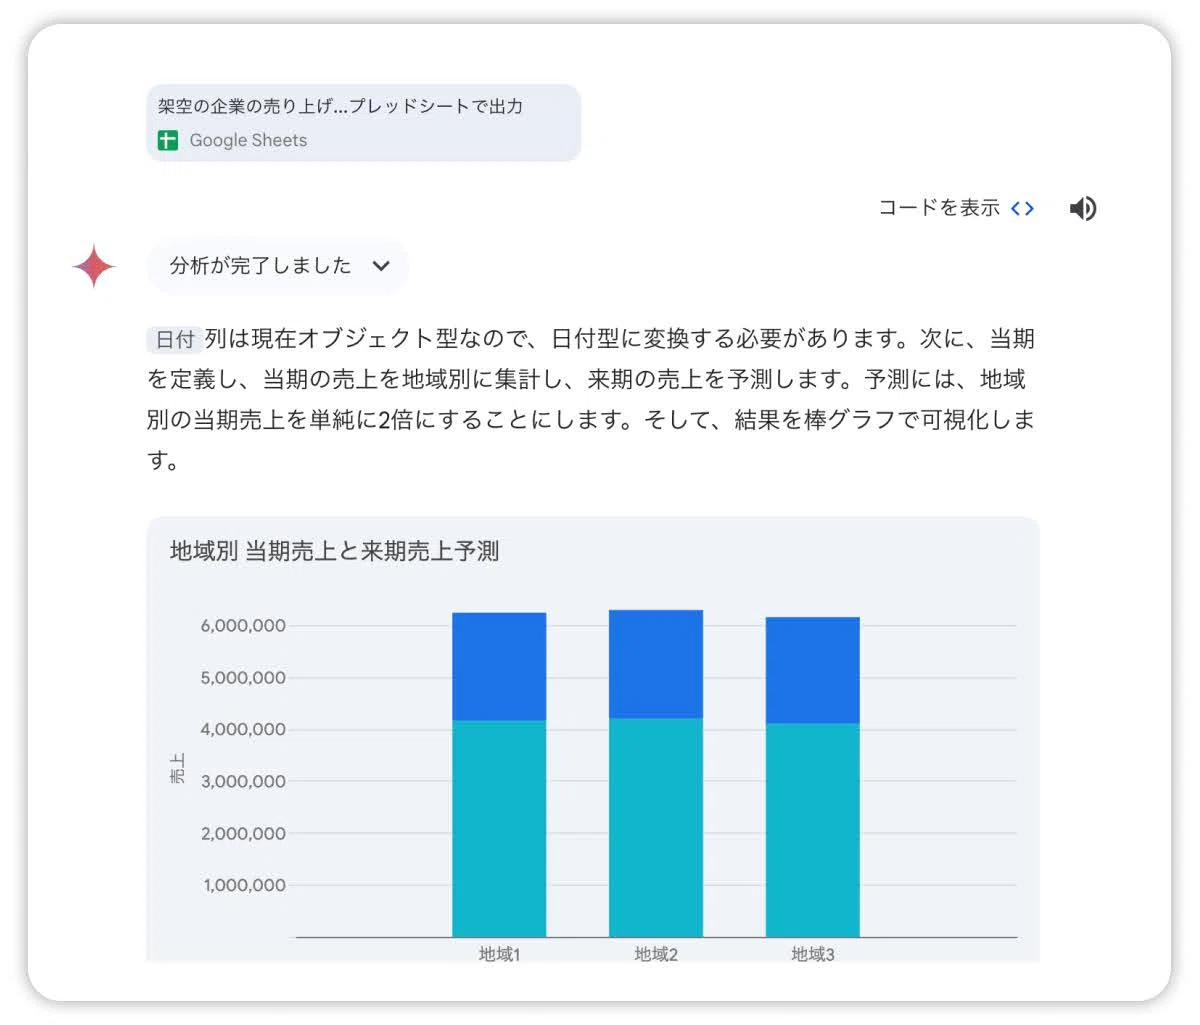
Task: Click the 4,000,000 axis label
Action: tap(243, 730)
